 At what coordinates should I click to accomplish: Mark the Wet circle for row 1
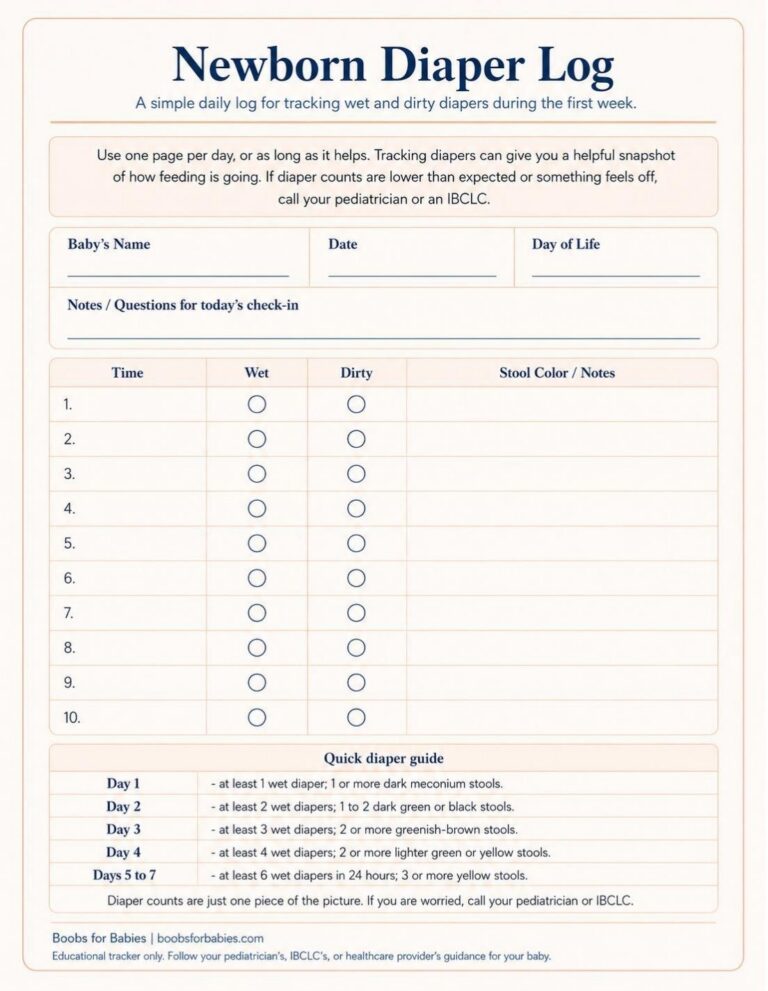coord(257,404)
